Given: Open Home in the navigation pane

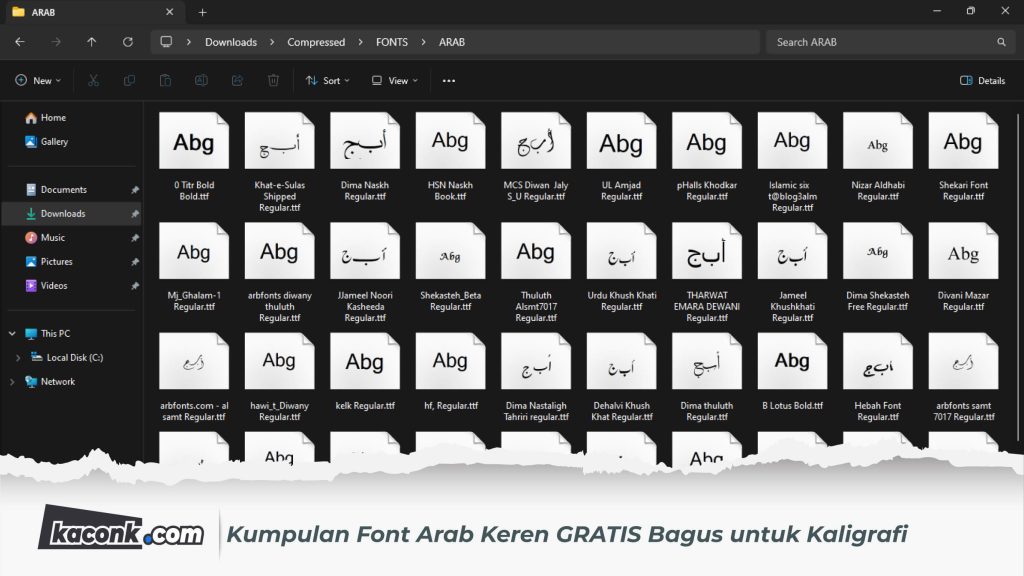Looking at the screenshot, I should tap(46, 118).
